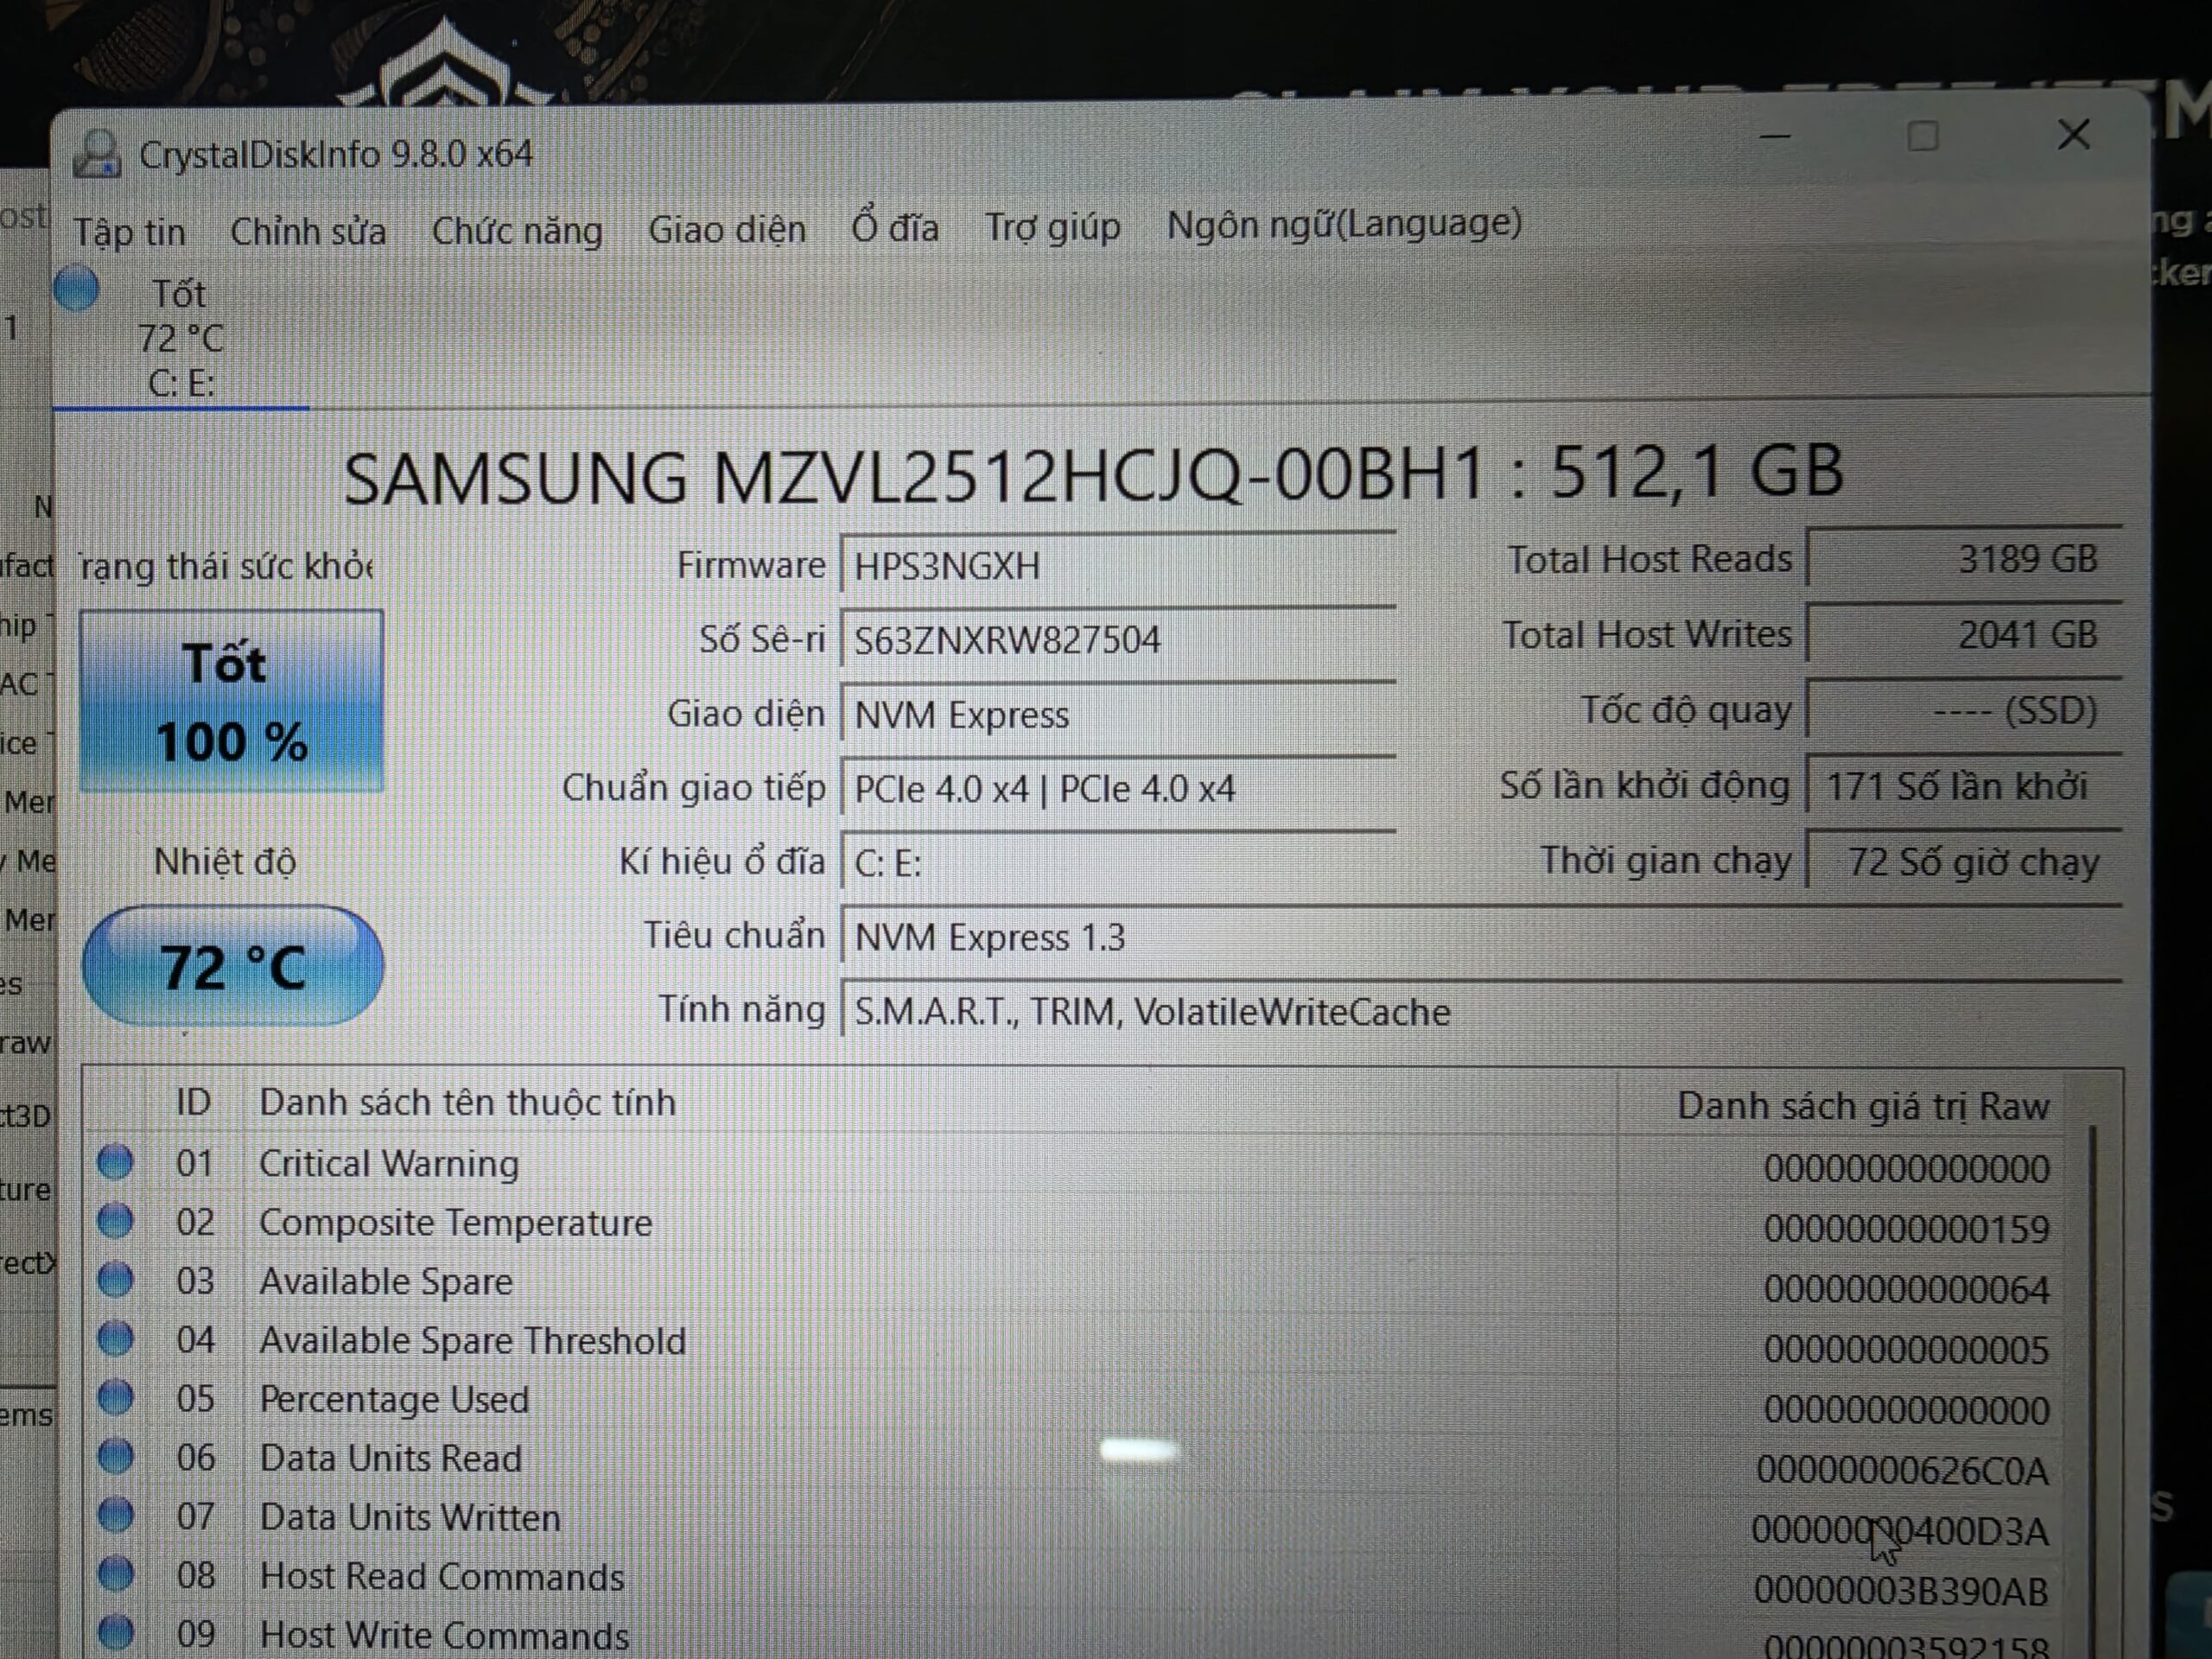Click the Tốt 100 % health status button
Image resolution: width=2212 pixels, height=1659 pixels.
(231, 701)
